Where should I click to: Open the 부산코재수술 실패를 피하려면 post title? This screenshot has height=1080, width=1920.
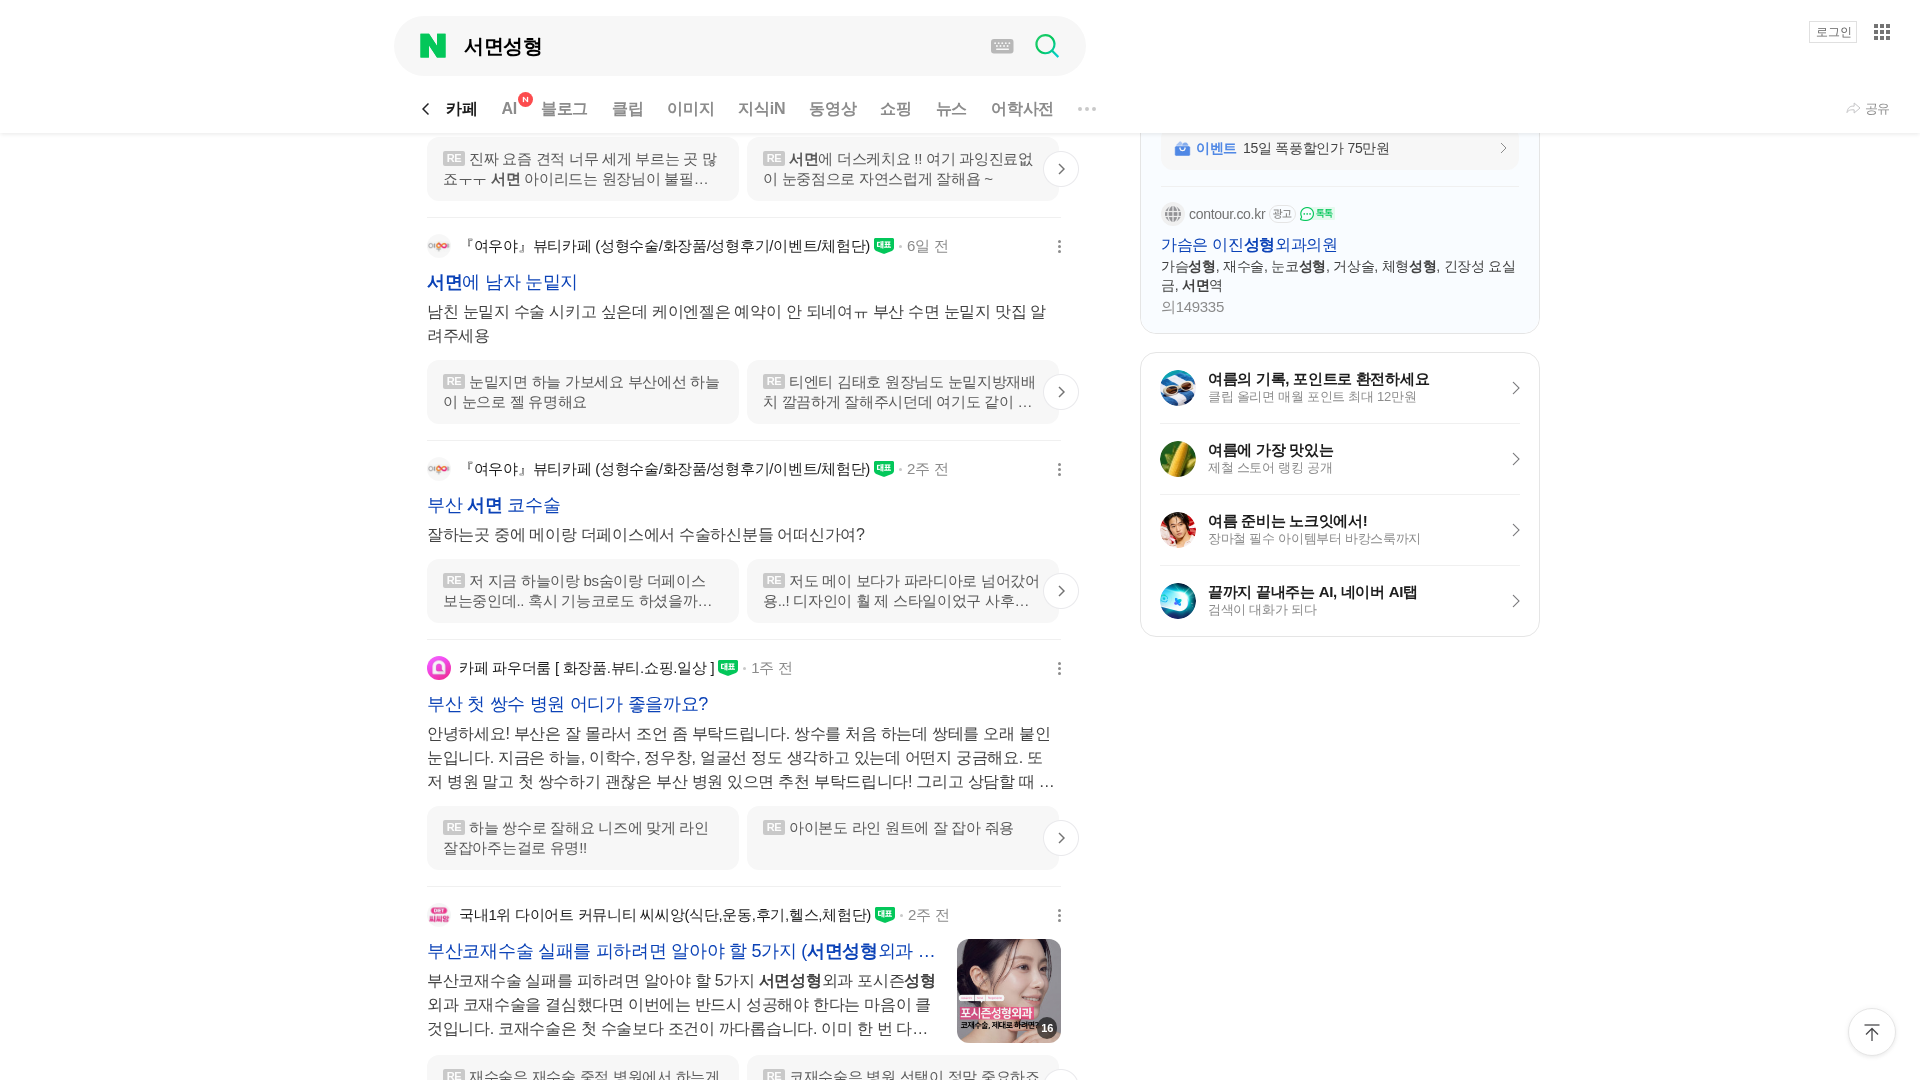coord(682,952)
